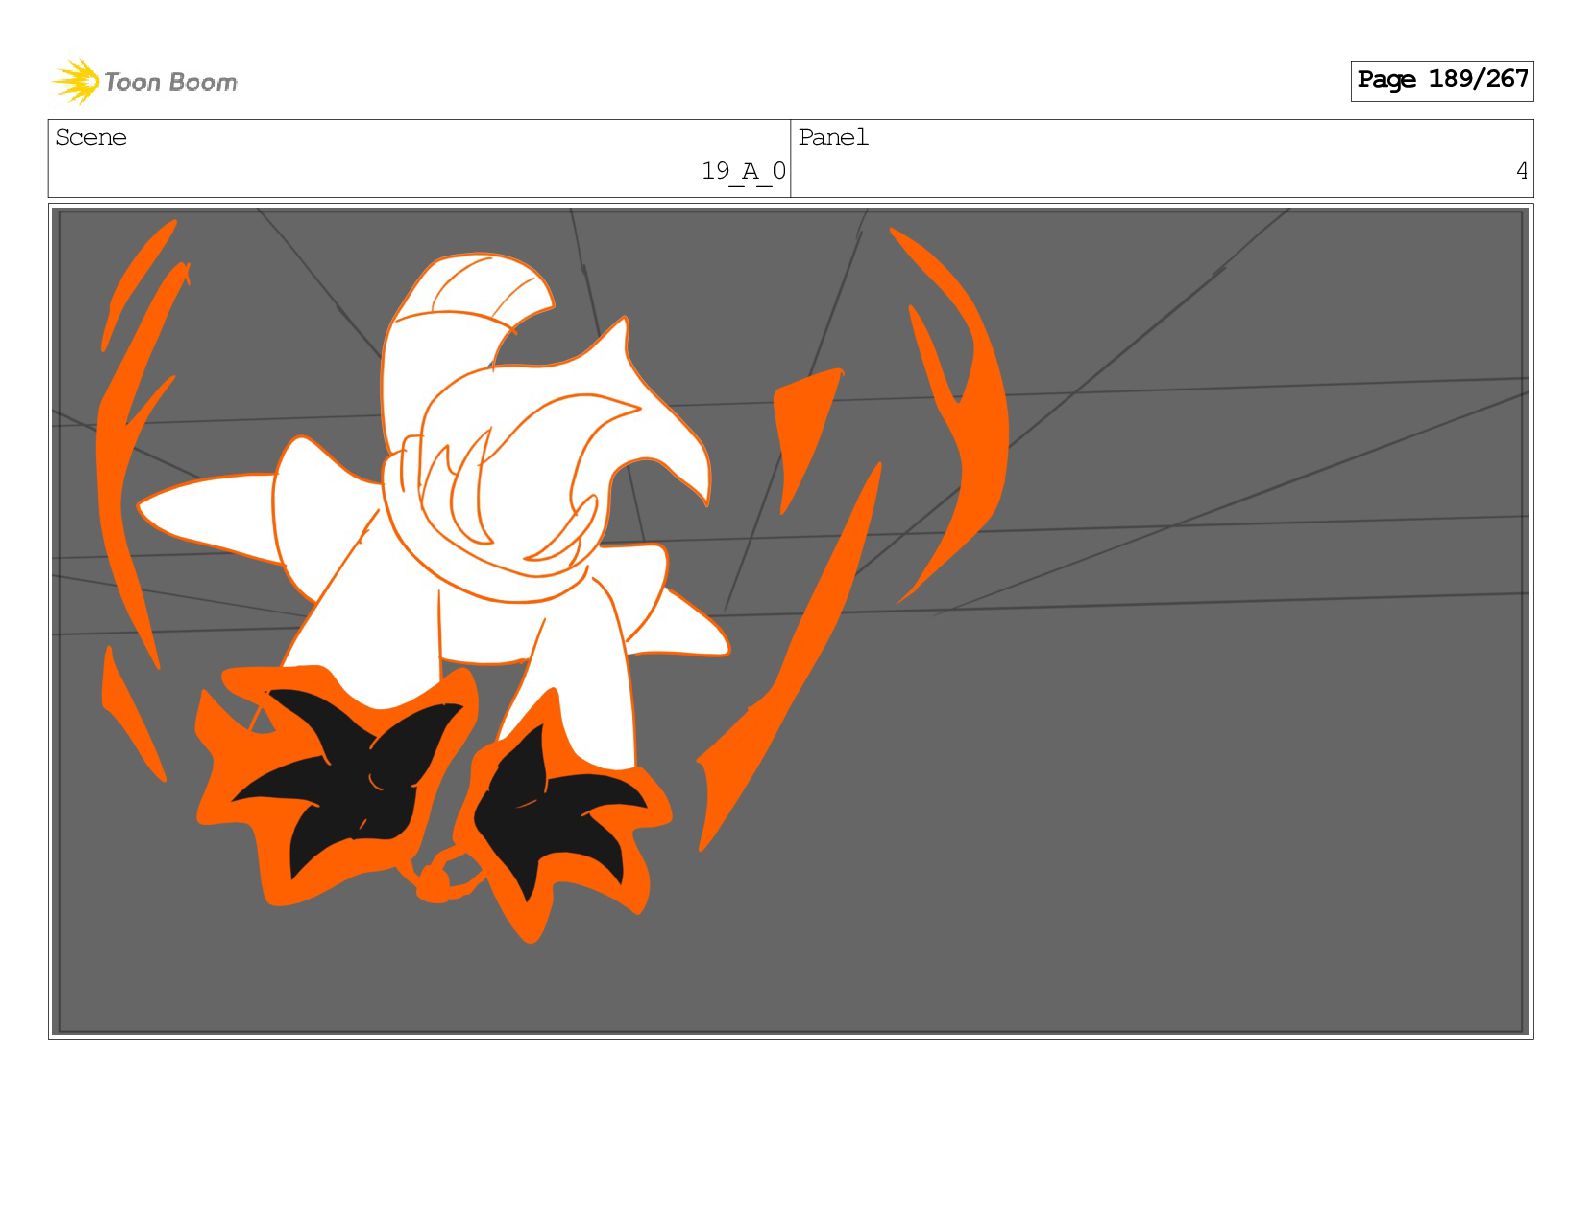Screen dimensions: 1584x1224
Task: Select the Panel label text
Action: pyautogui.click(x=833, y=137)
